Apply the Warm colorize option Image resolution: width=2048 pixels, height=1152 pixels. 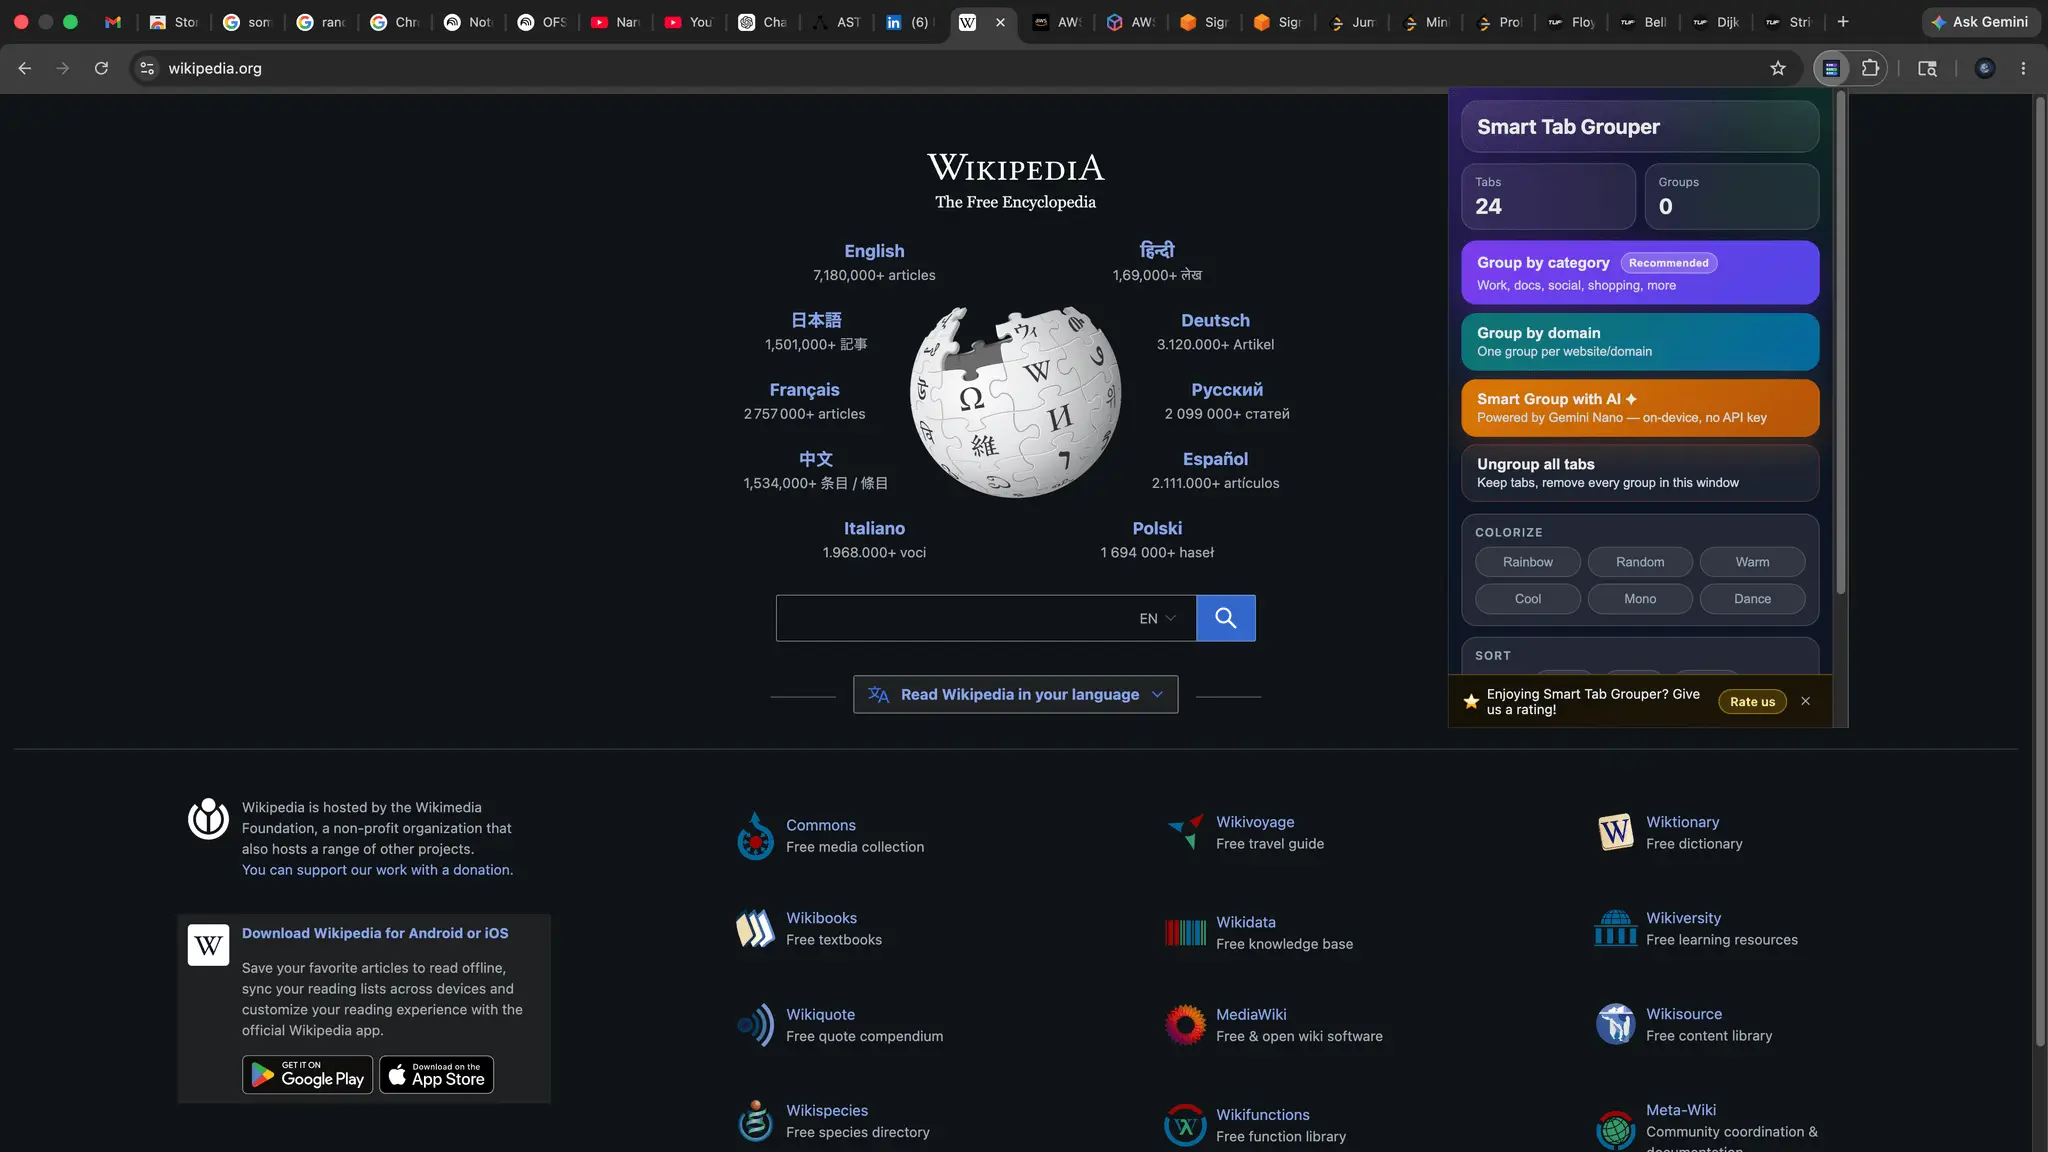tap(1752, 562)
